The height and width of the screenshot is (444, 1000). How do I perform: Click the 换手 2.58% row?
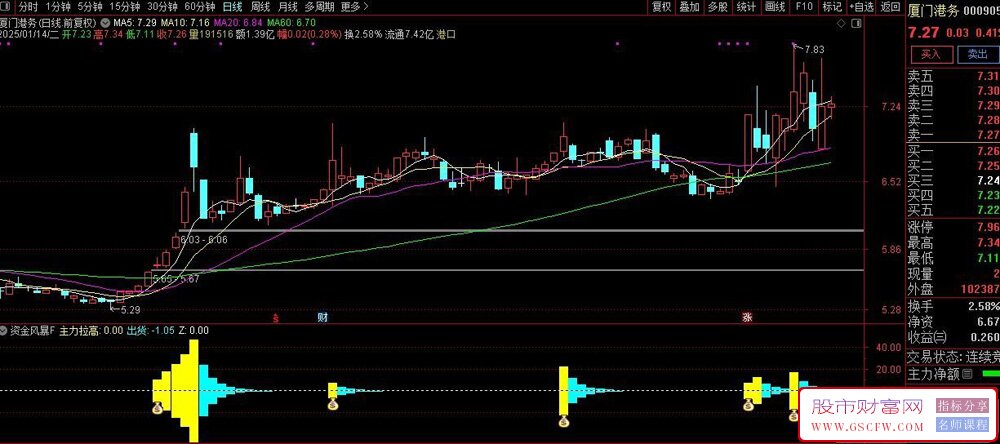click(x=953, y=307)
